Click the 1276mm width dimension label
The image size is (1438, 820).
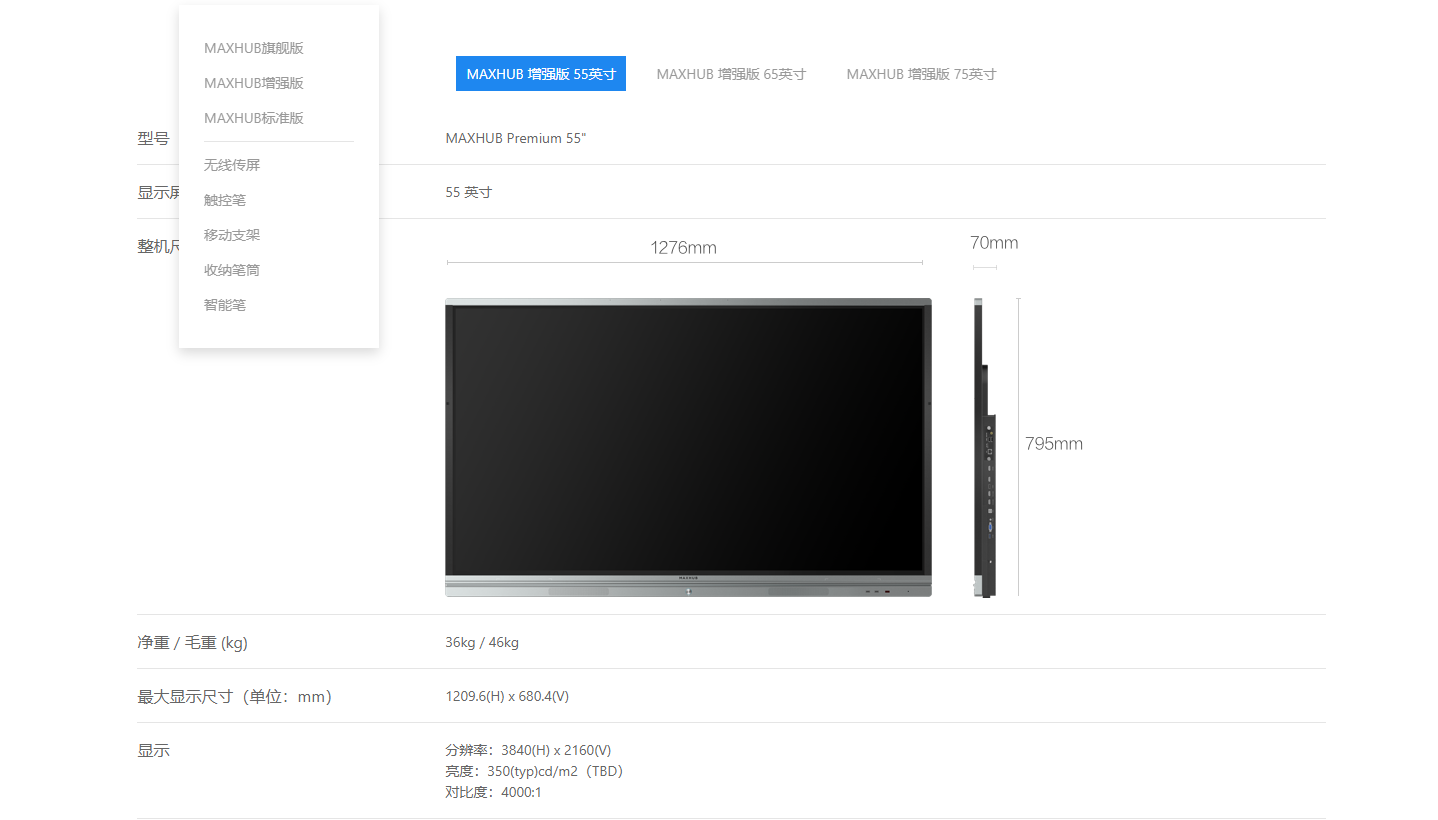683,248
